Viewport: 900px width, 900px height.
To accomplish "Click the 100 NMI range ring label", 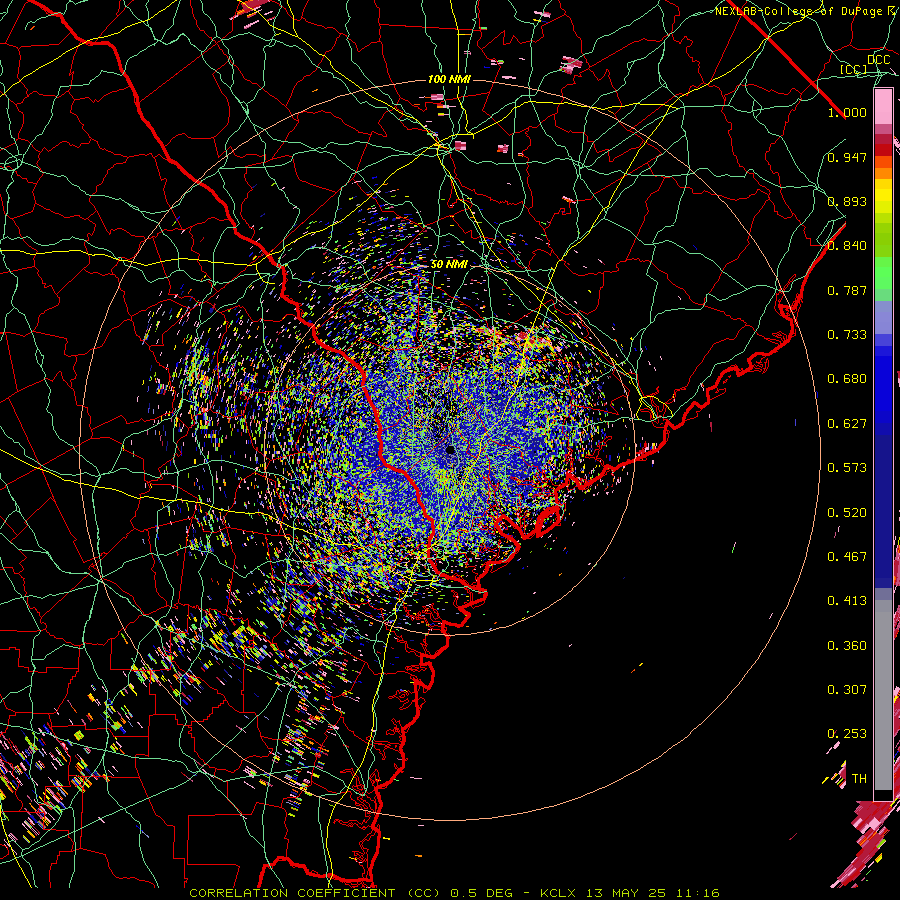I will click(449, 79).
